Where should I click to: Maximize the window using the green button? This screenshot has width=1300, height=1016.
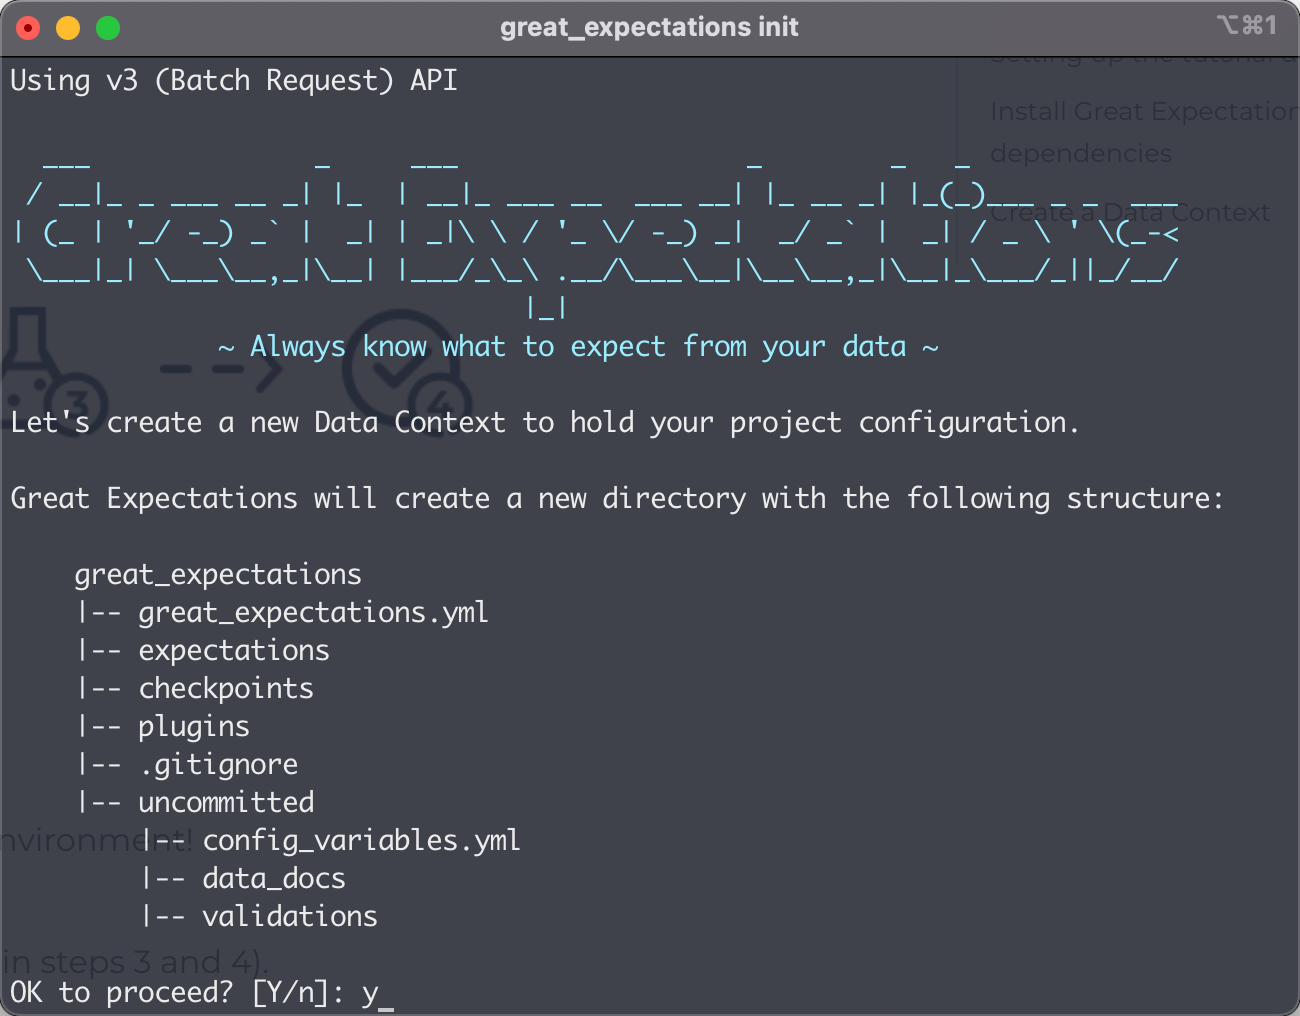(x=108, y=28)
